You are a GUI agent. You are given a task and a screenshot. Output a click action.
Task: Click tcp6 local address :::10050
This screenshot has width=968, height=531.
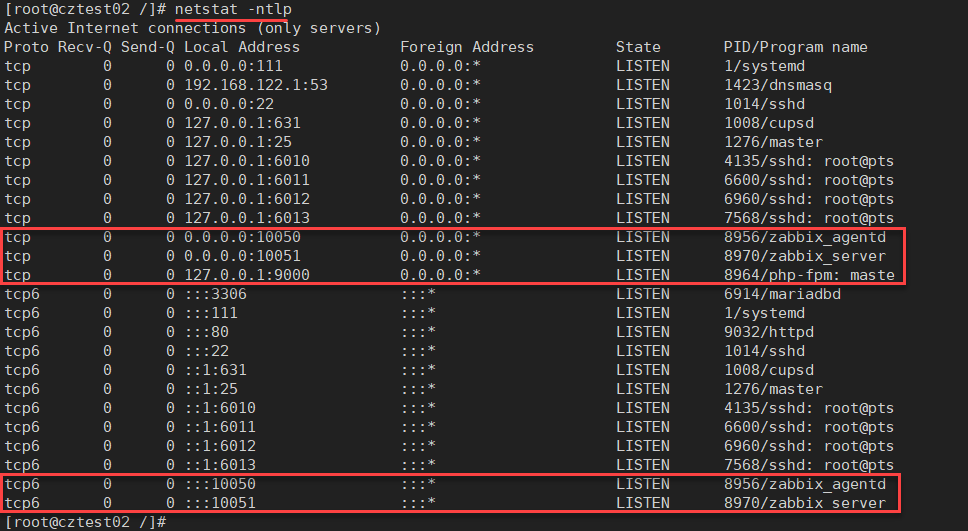tap(220, 484)
